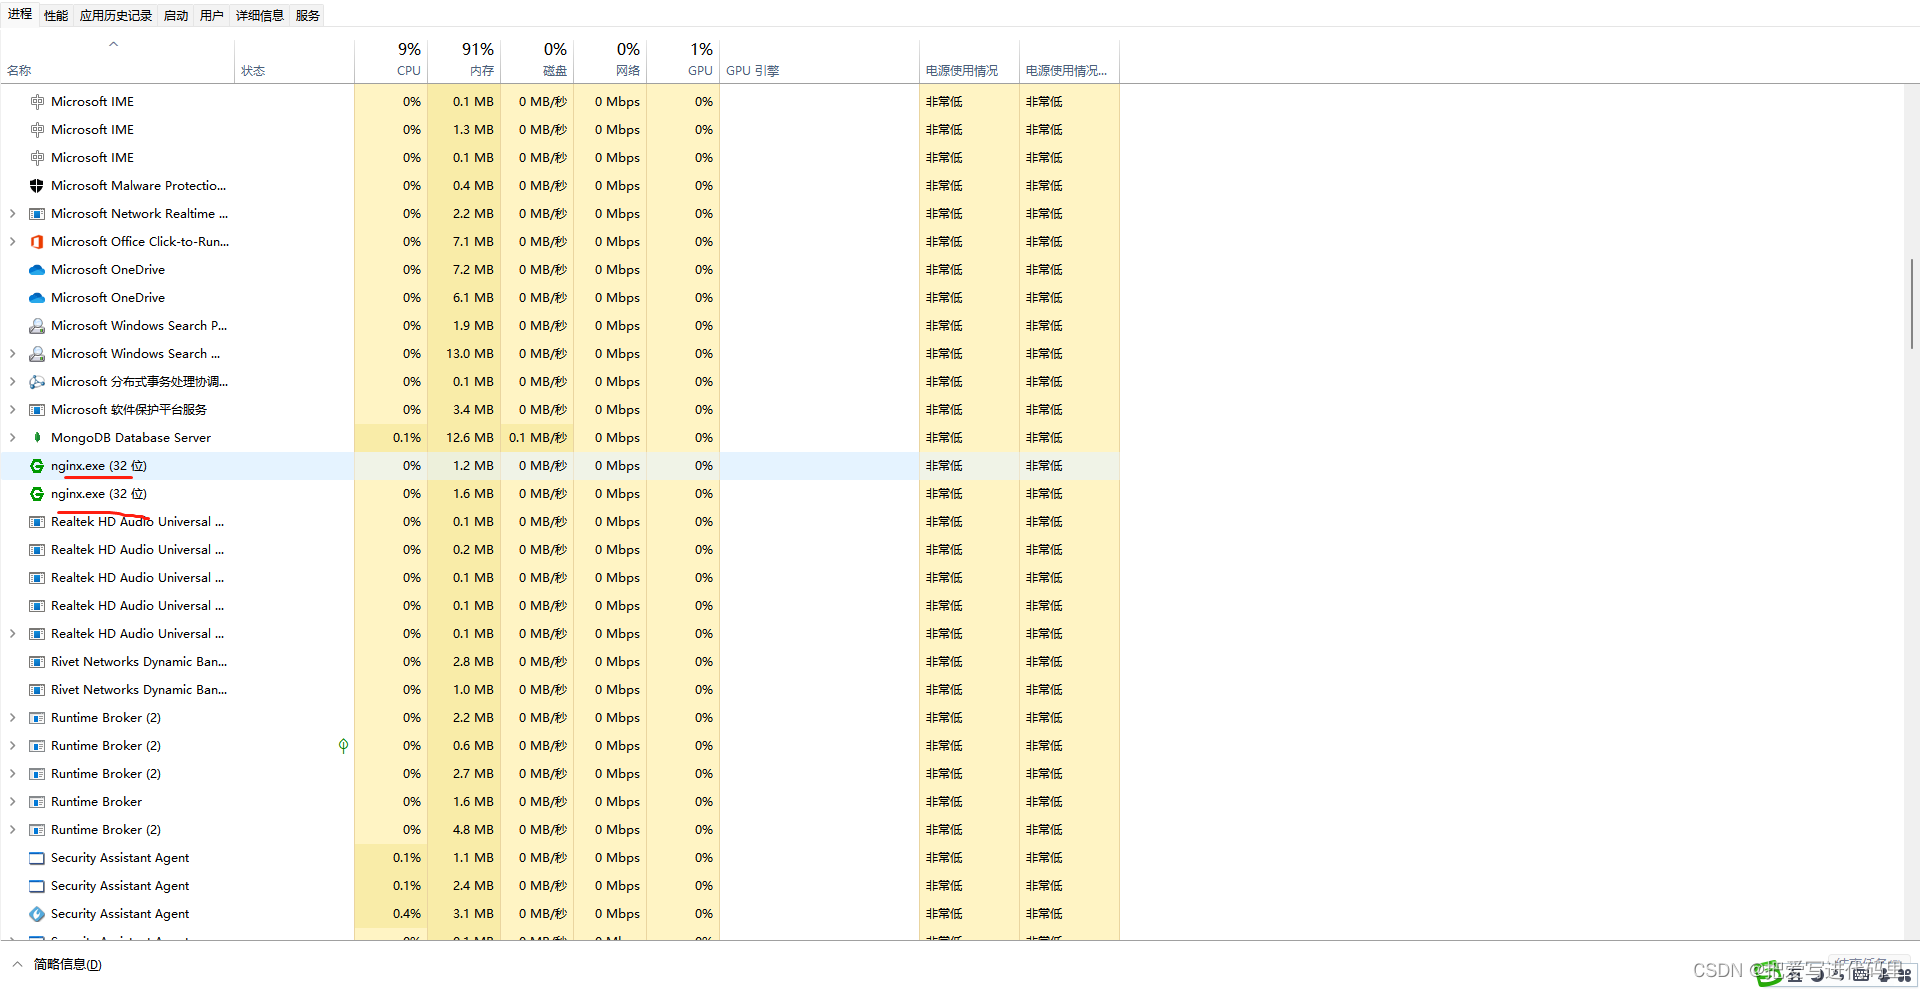Select the MongoDB Database Server row
The height and width of the screenshot is (989, 1920).
point(560,438)
